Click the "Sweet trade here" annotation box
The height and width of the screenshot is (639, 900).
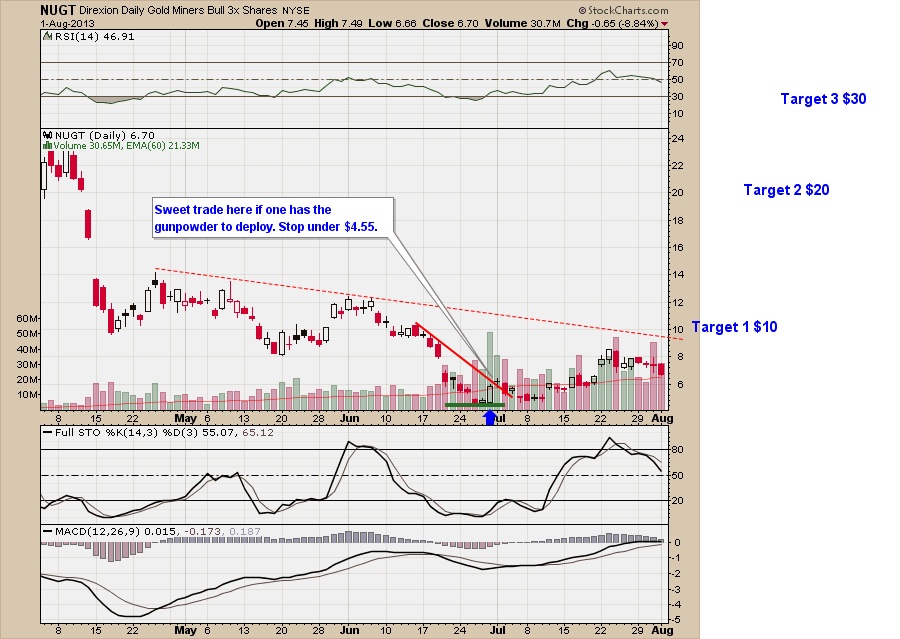click(273, 218)
